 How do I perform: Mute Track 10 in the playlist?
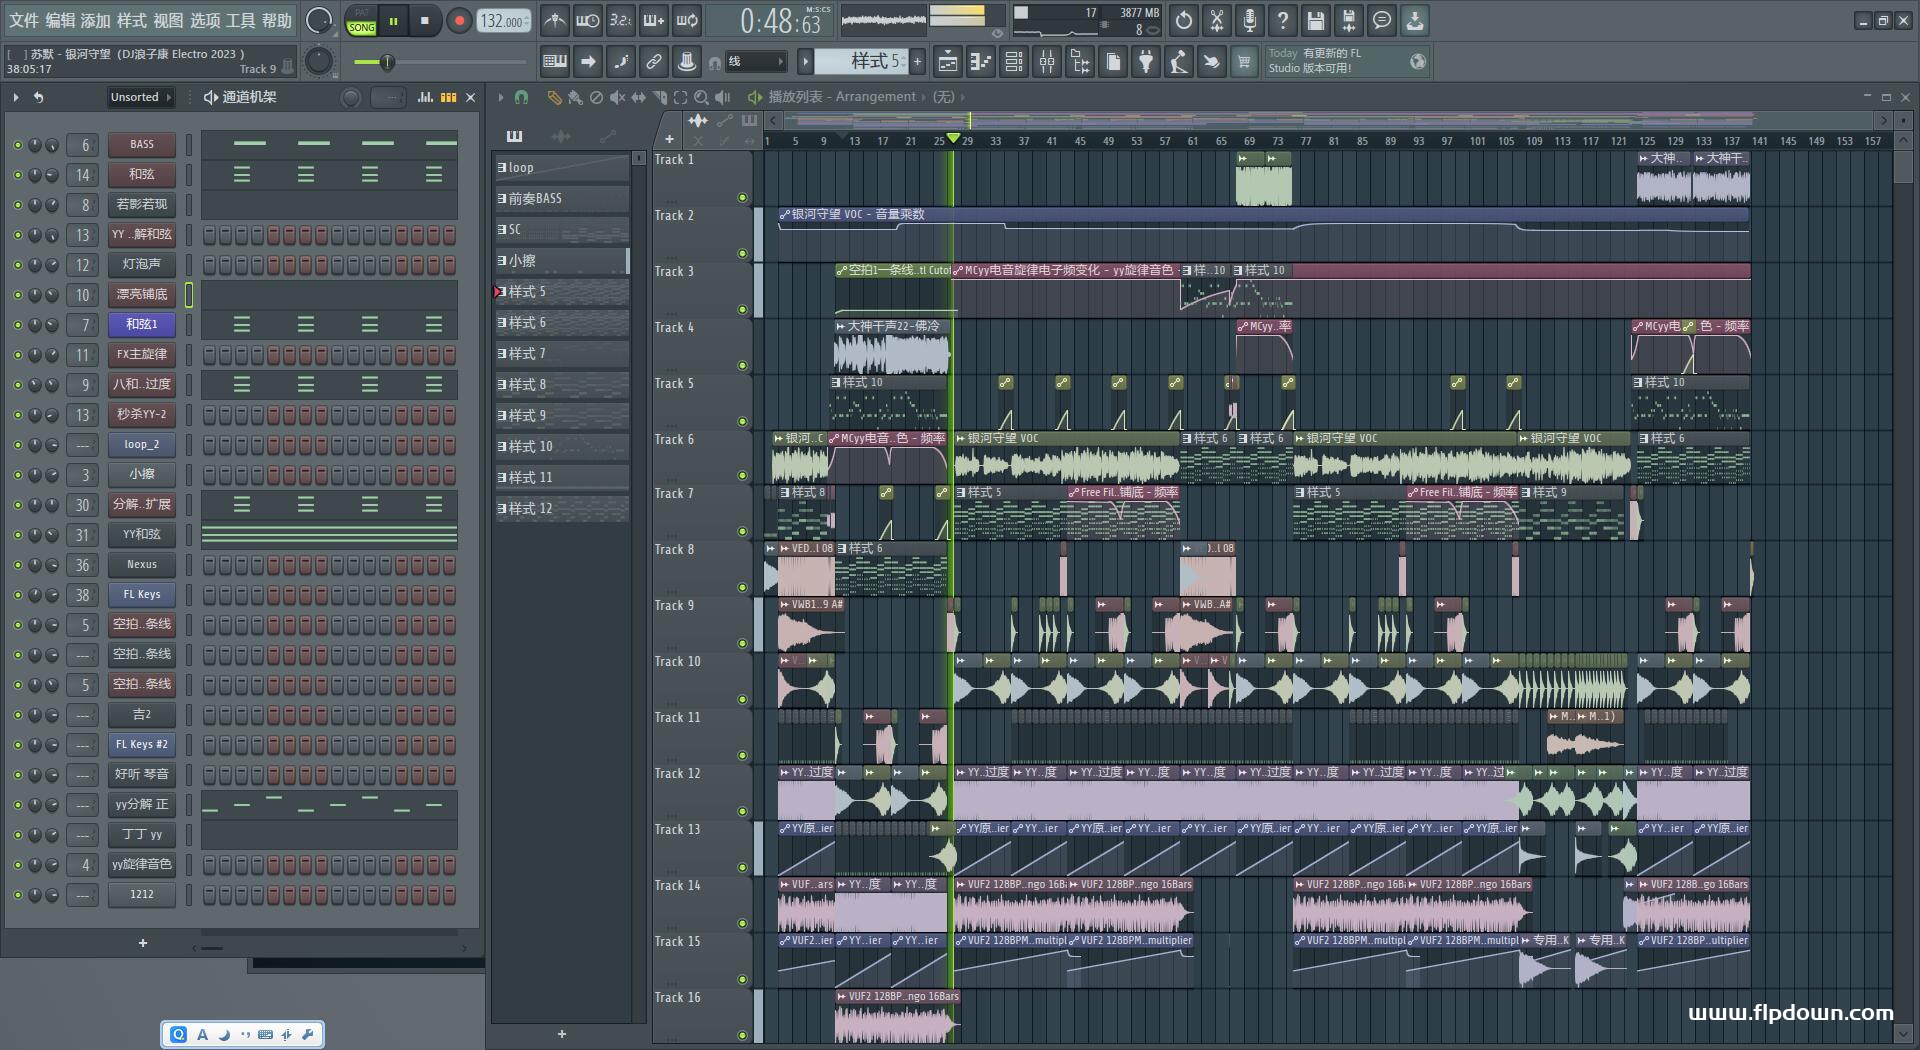pos(742,699)
